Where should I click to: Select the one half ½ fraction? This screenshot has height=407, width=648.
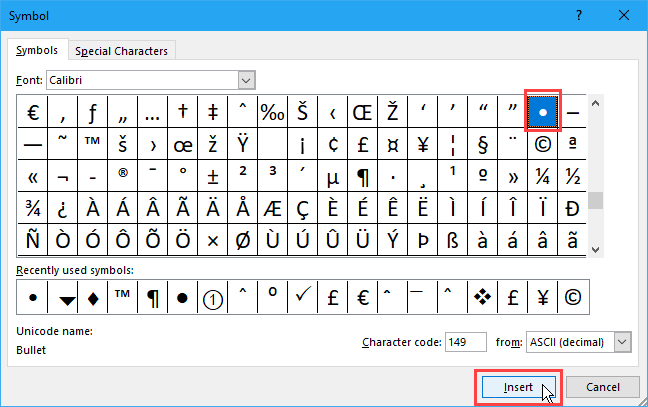(x=572, y=176)
